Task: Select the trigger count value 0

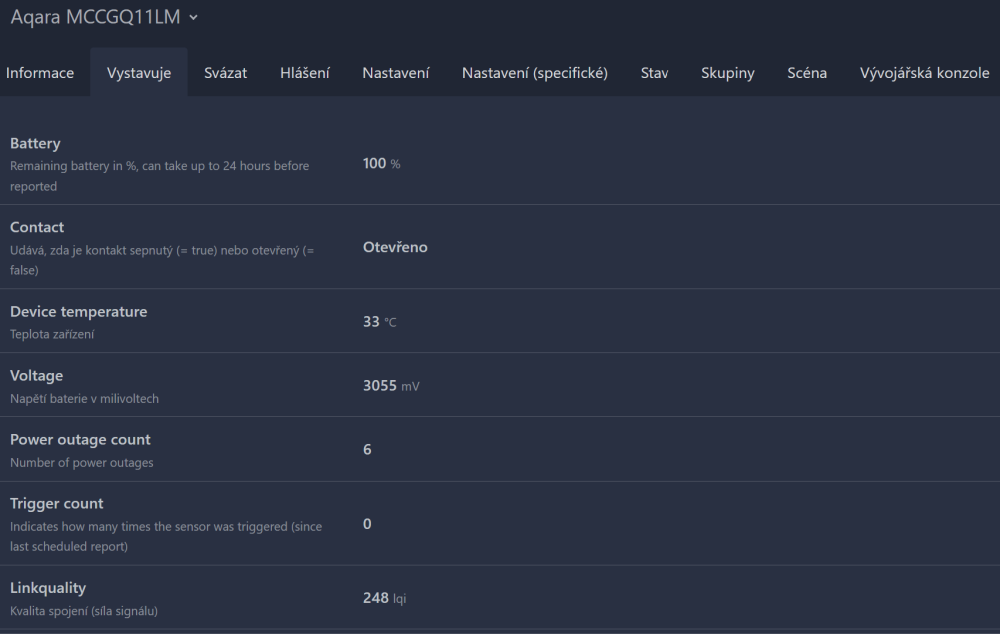Action: [x=367, y=524]
